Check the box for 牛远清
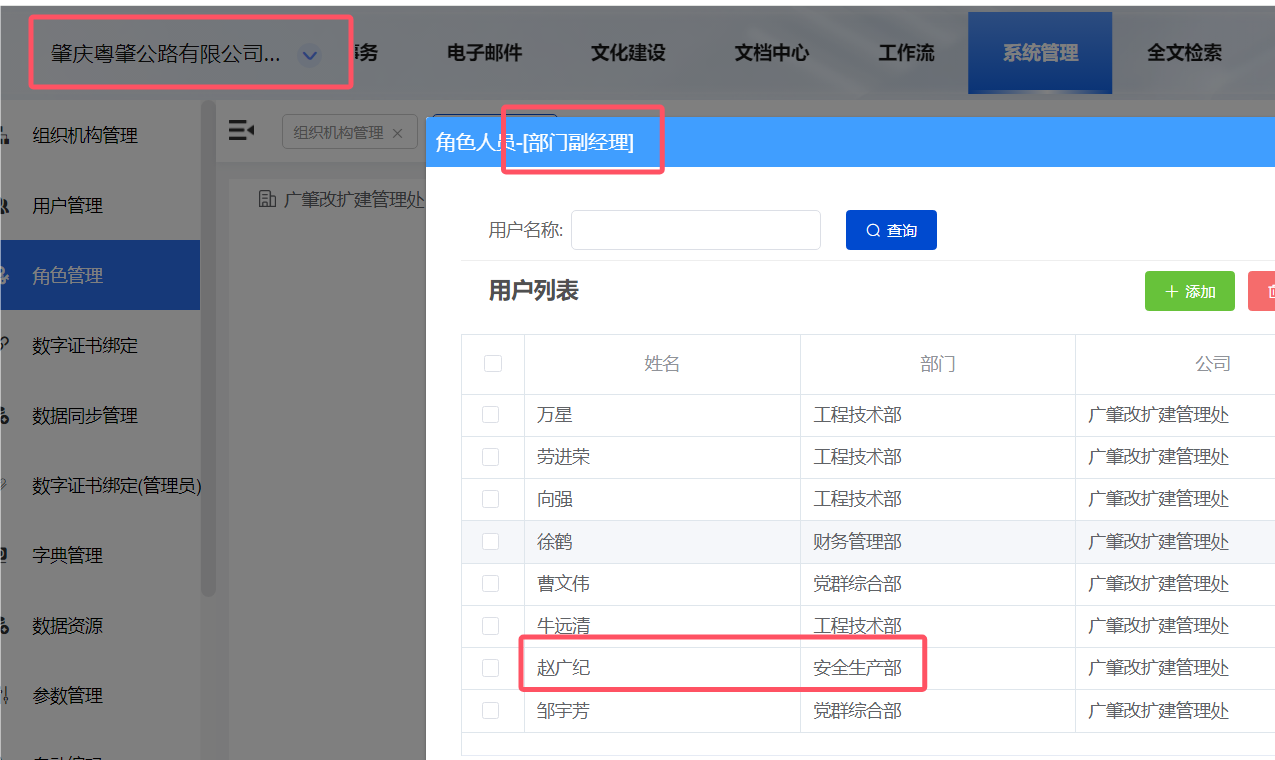Viewport: 1275px width, 760px height. pyautogui.click(x=490, y=625)
